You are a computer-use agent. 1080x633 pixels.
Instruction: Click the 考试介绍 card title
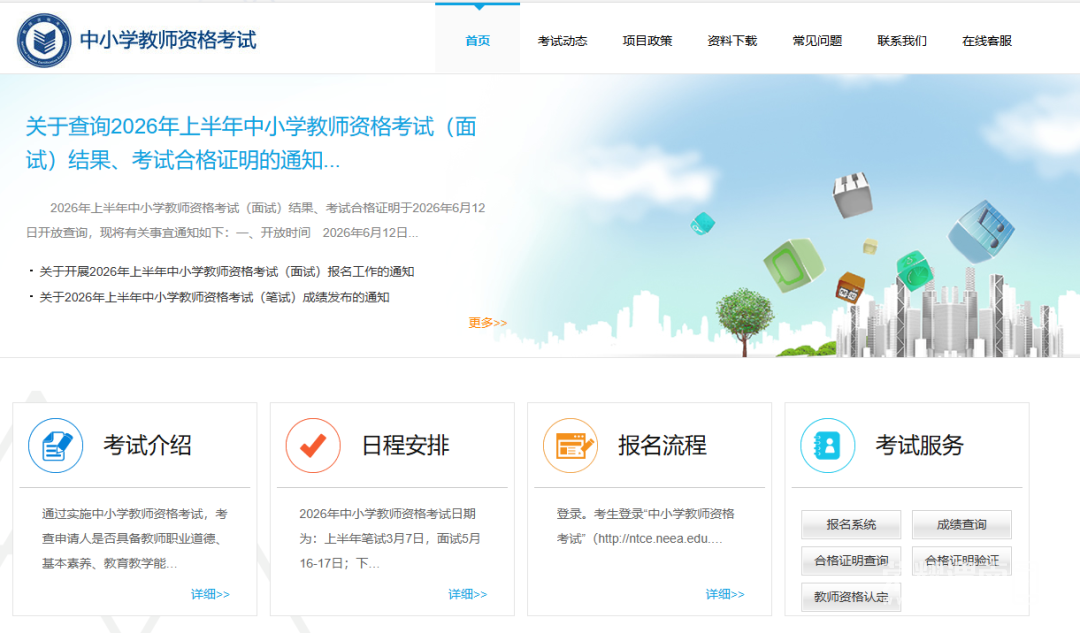pyautogui.click(x=147, y=446)
